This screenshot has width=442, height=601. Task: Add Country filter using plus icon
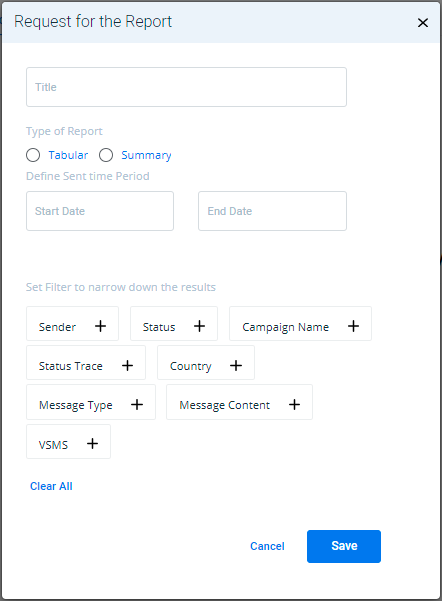(x=236, y=365)
